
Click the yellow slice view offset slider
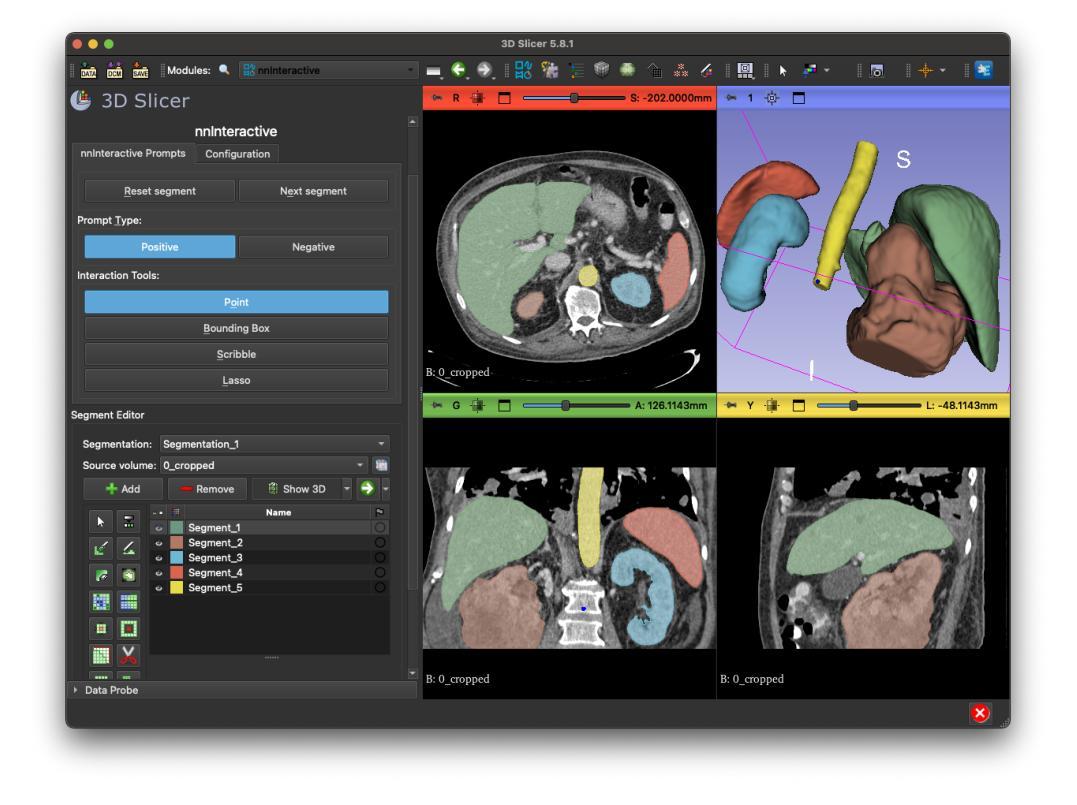tap(869, 406)
